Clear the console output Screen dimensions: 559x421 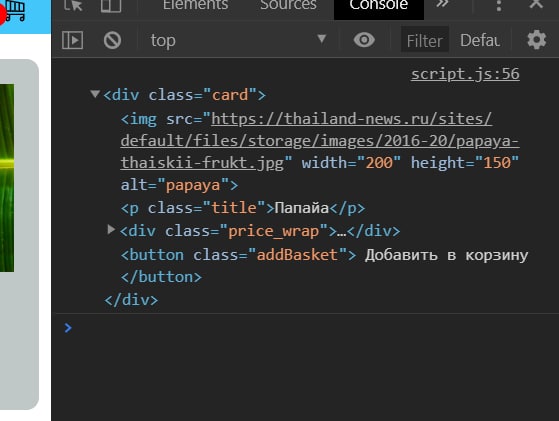click(112, 40)
